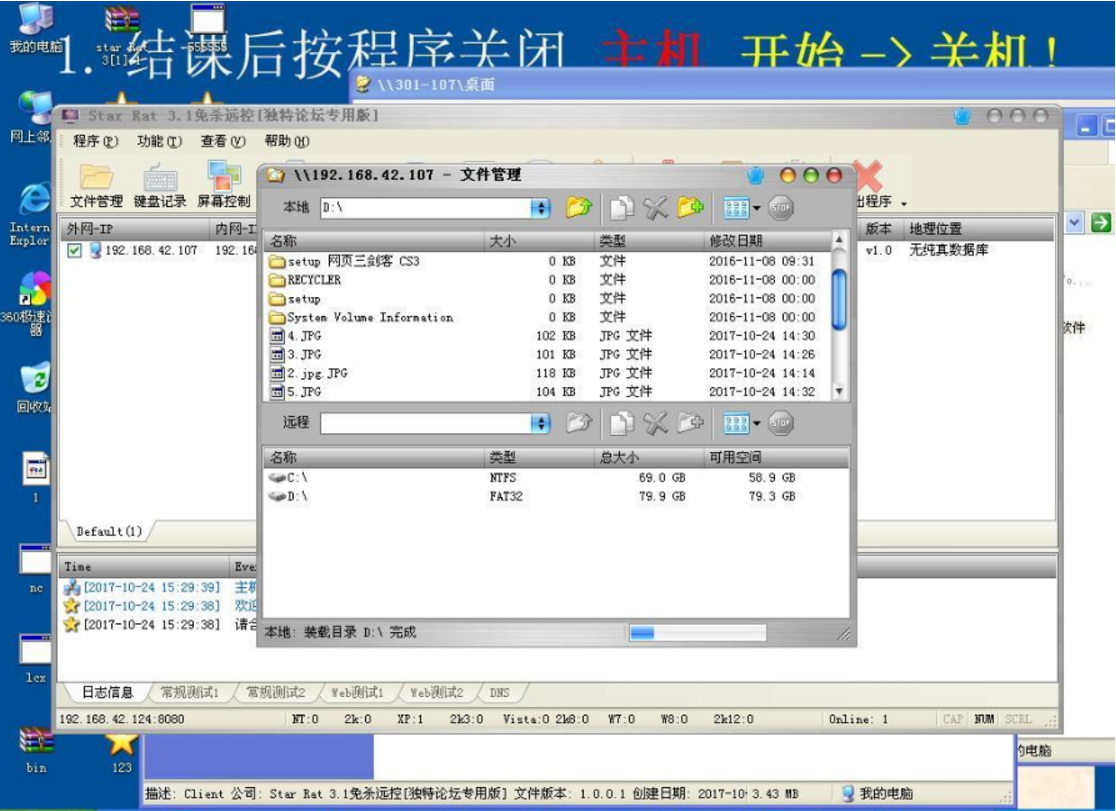The height and width of the screenshot is (811, 1116).
Task: Click the 外网-IP column header
Action: 135,229
